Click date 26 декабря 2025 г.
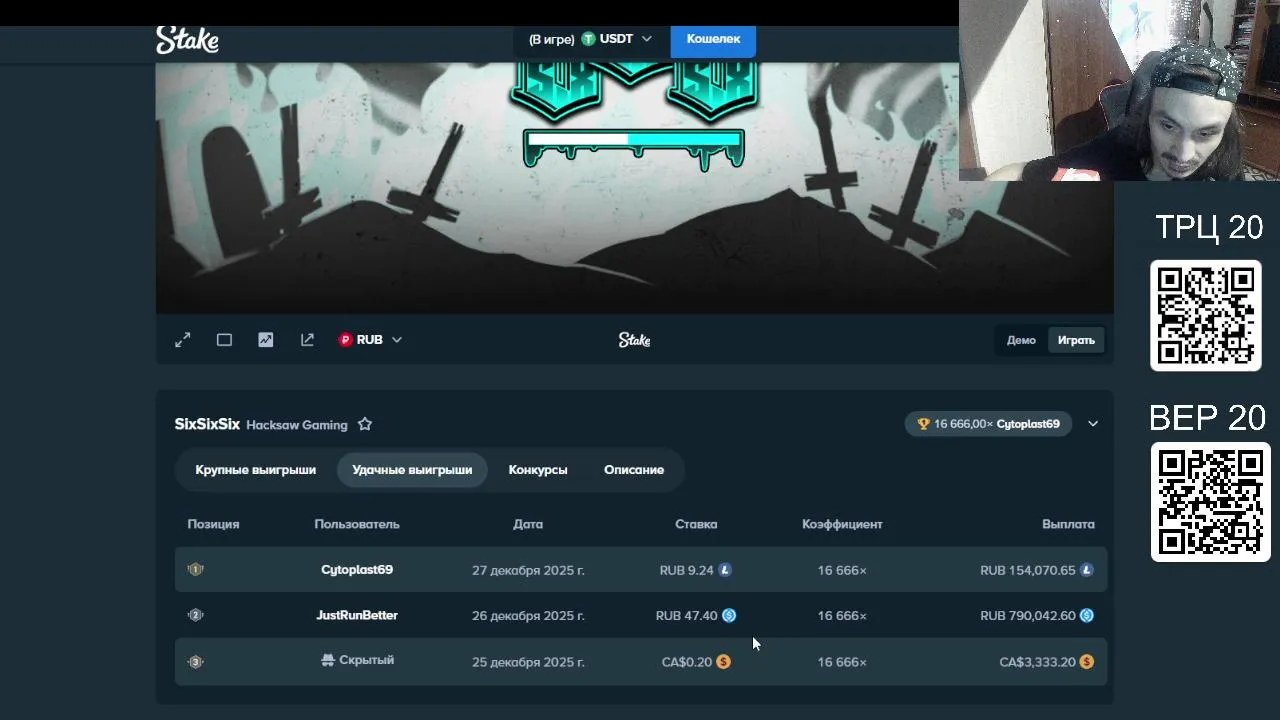Image resolution: width=1280 pixels, height=720 pixels. tap(528, 615)
